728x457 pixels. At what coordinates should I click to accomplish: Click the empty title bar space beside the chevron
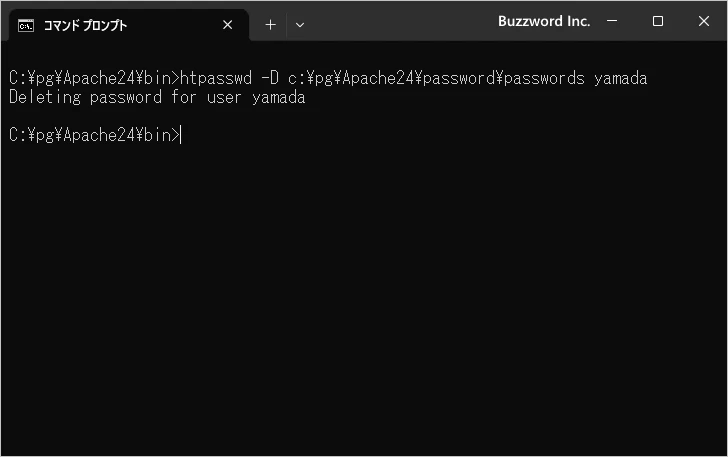400,21
